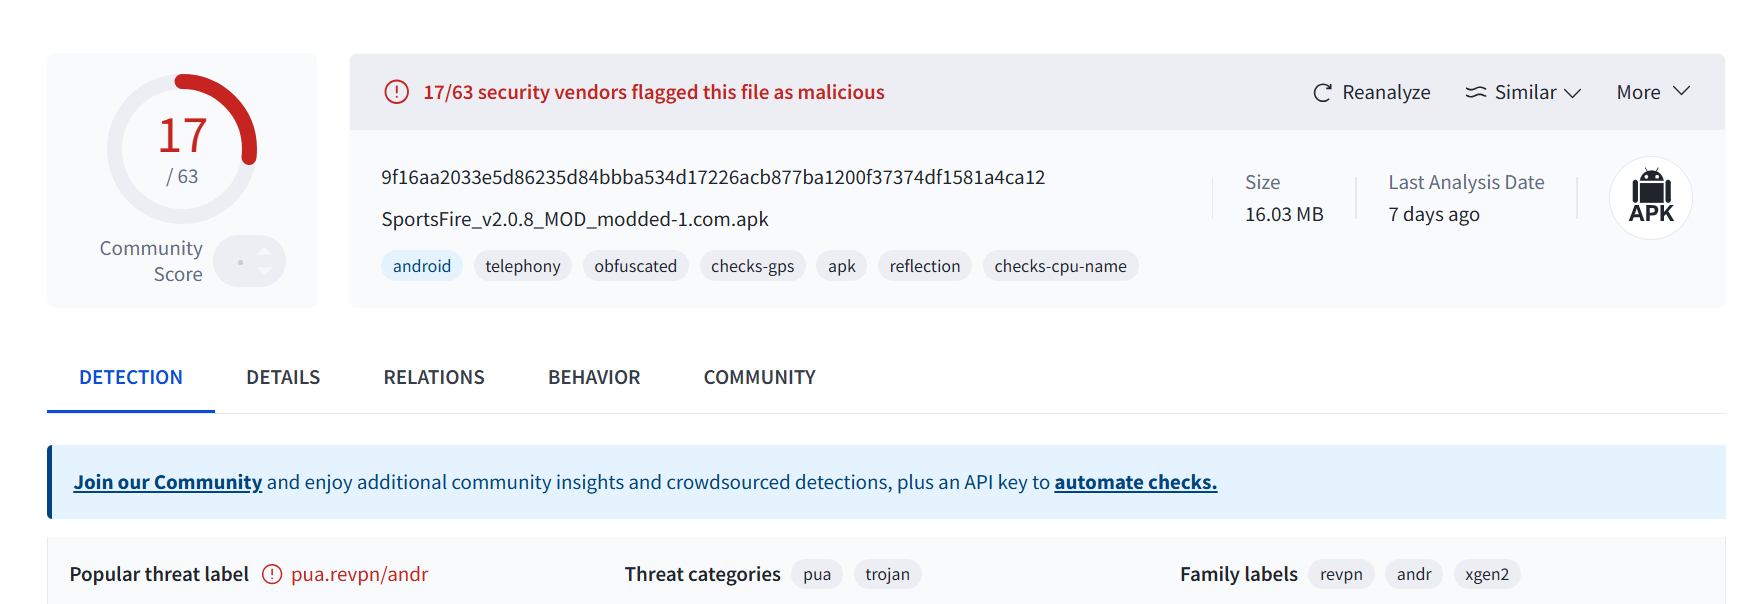Click the telephony tag

click(x=523, y=266)
